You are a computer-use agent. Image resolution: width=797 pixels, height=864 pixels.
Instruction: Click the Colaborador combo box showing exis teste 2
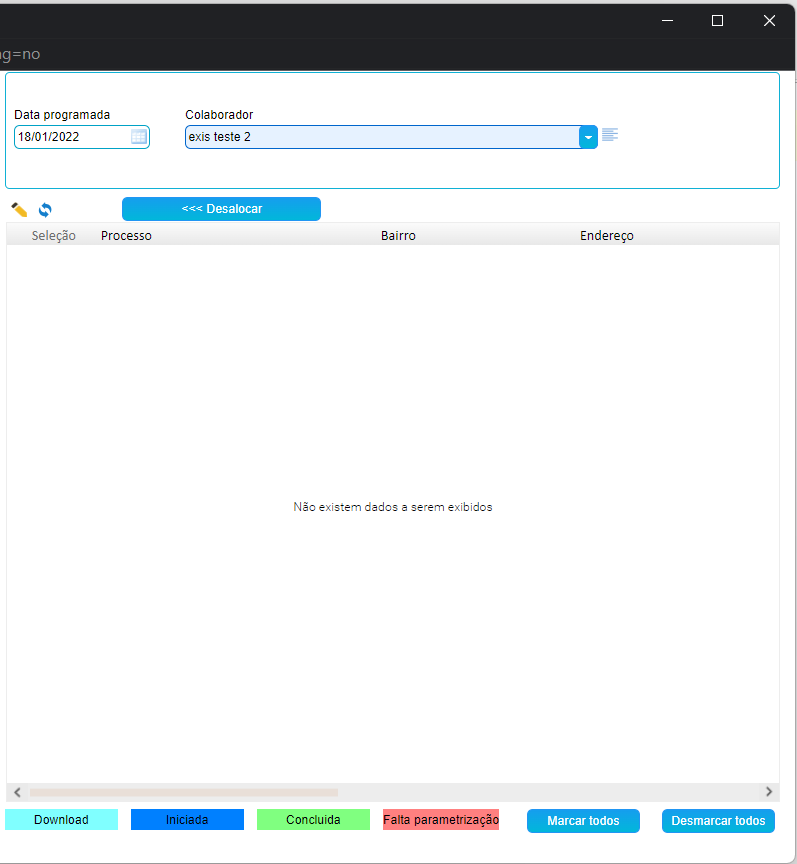380,137
